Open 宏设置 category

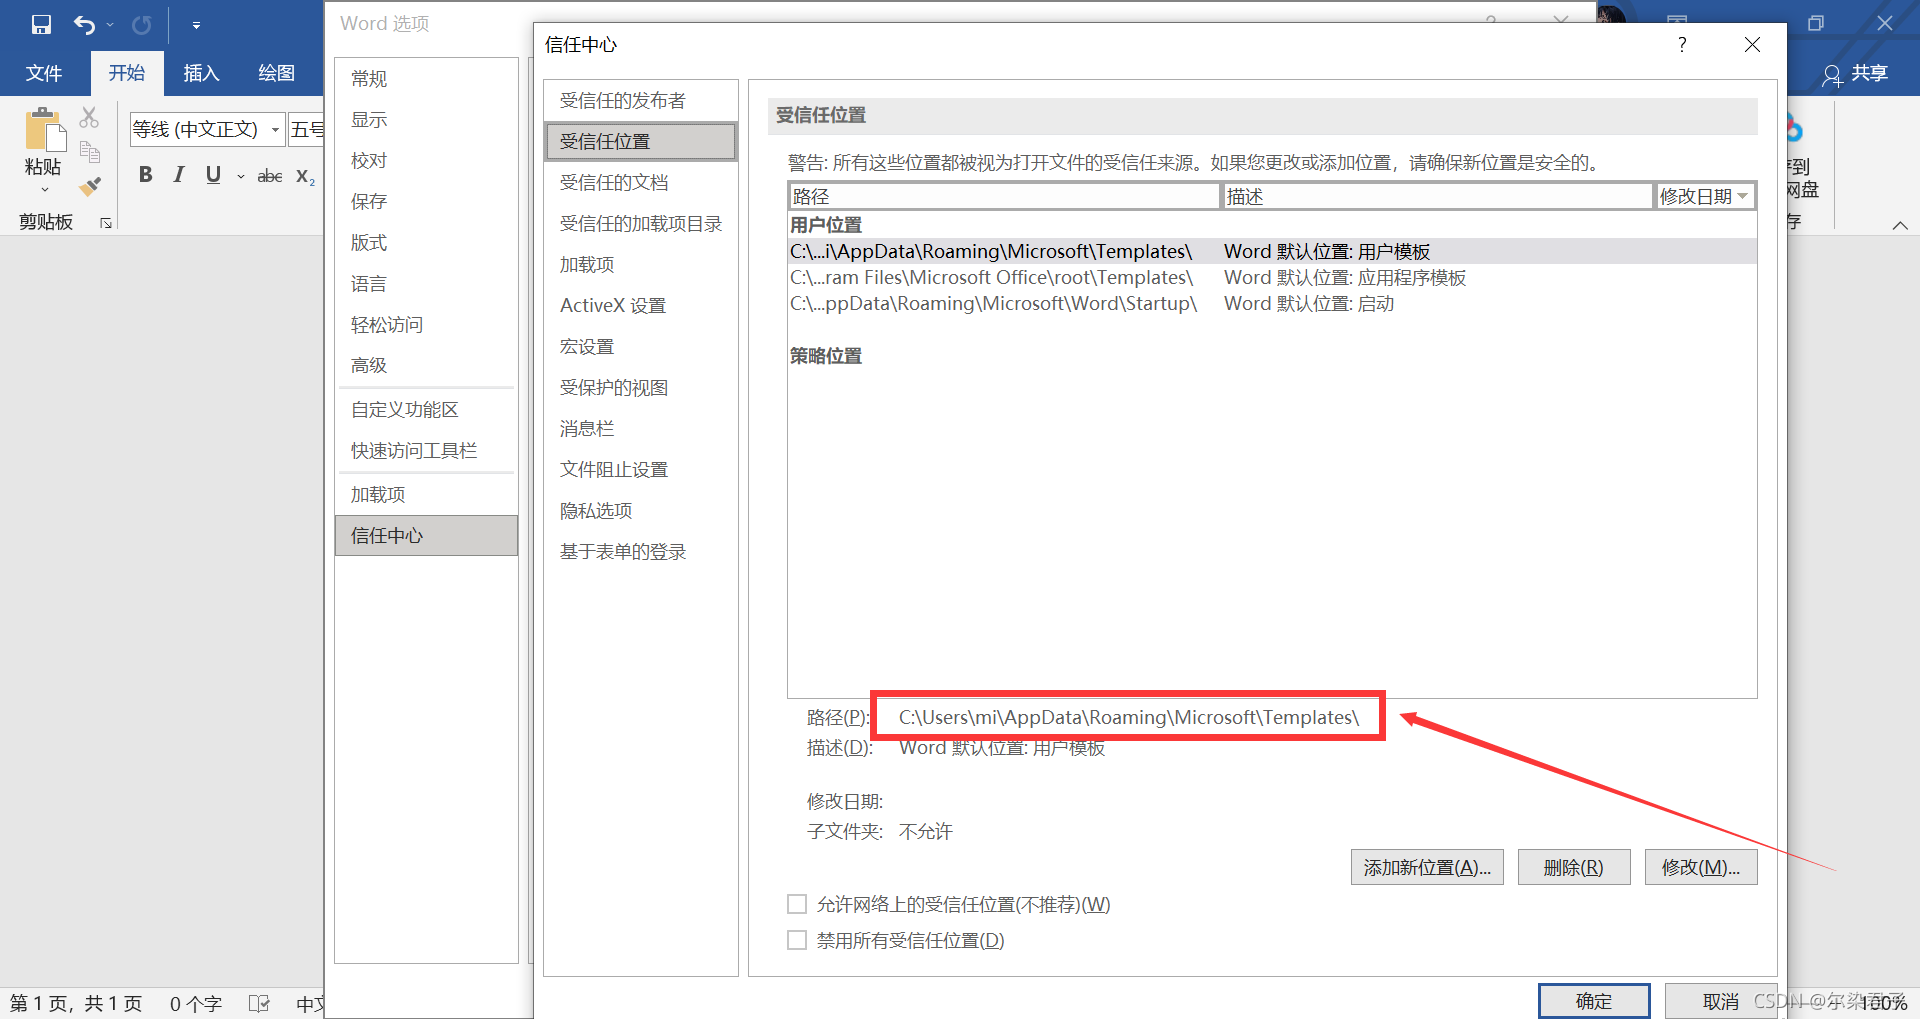coord(640,347)
